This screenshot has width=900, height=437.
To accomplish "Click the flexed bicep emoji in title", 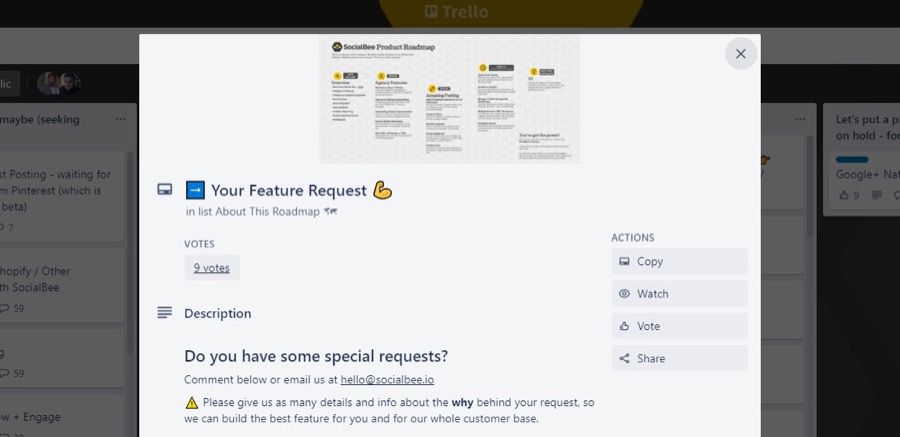I will point(382,190).
